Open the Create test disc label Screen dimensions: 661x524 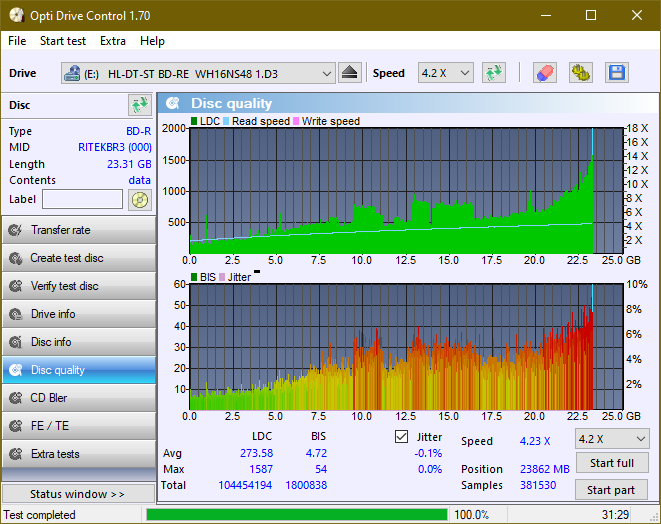point(67,258)
